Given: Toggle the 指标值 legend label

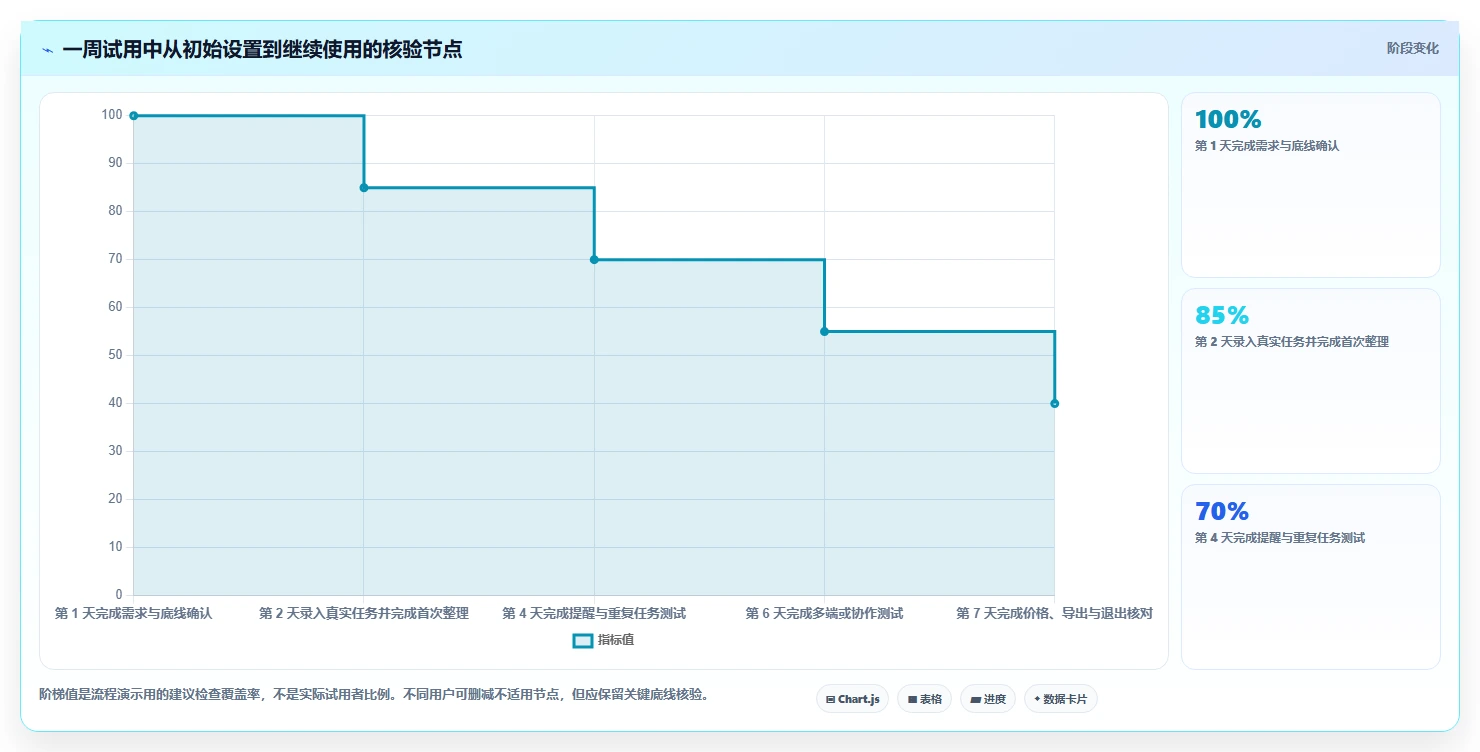Looking at the screenshot, I should point(616,641).
